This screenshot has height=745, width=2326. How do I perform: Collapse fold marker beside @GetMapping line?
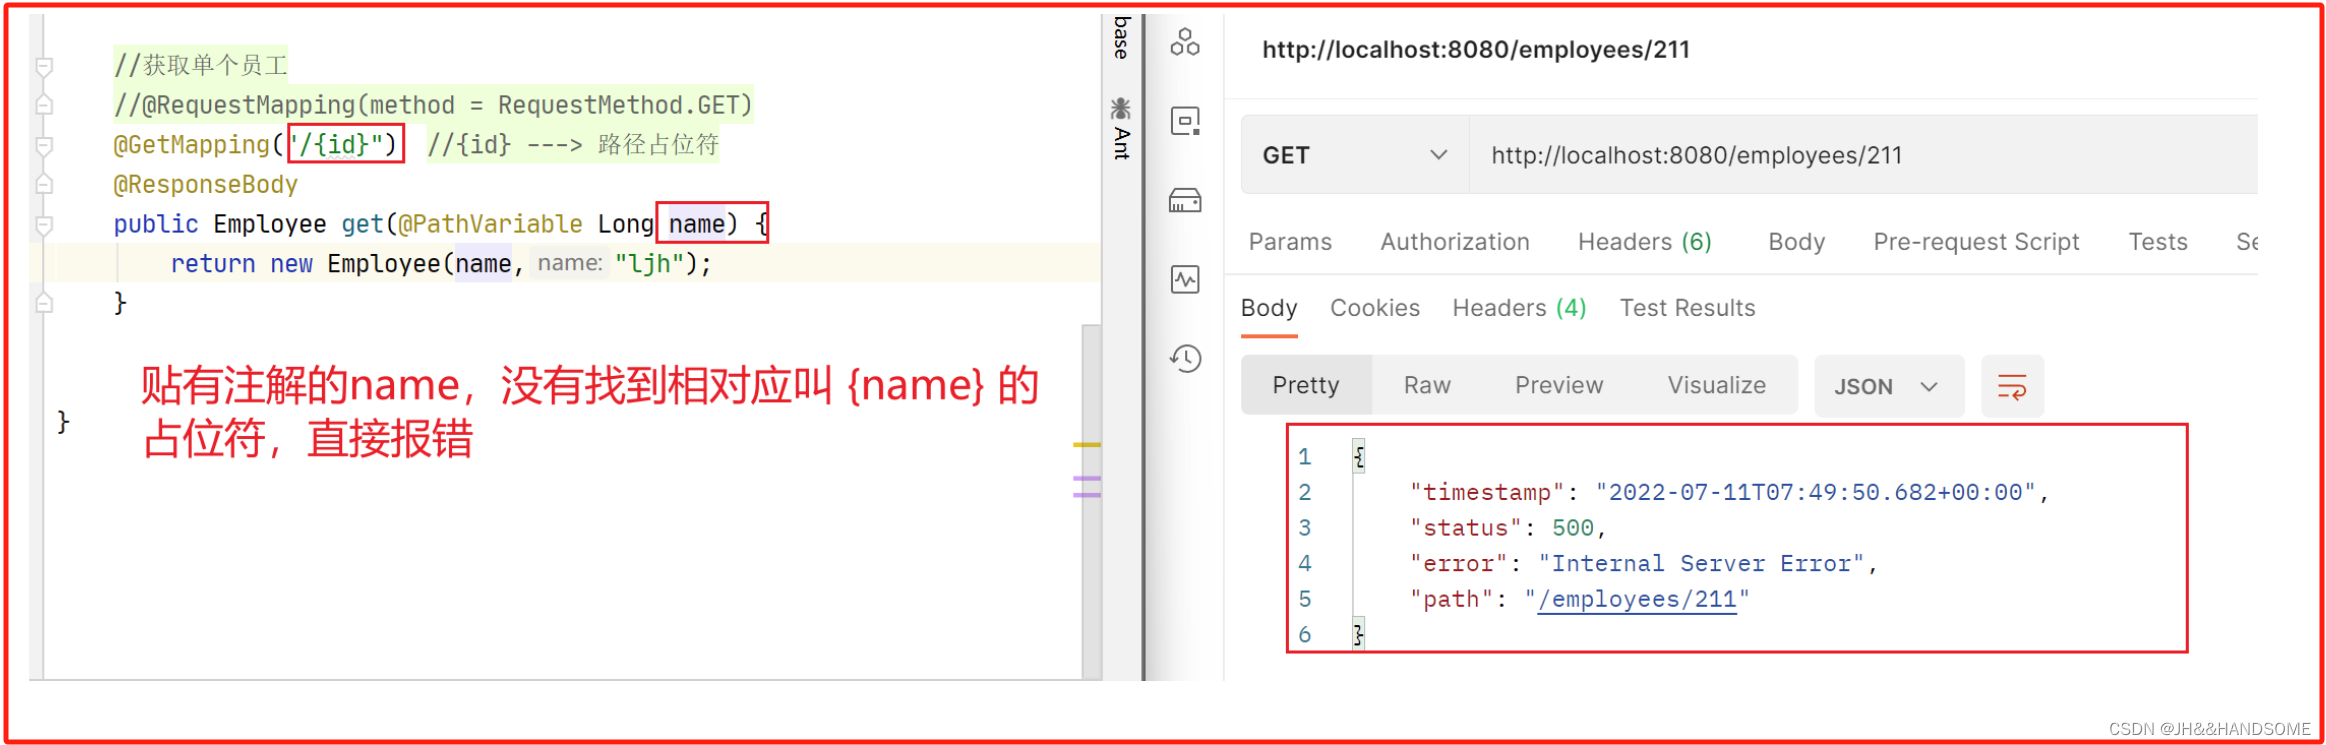(x=44, y=145)
